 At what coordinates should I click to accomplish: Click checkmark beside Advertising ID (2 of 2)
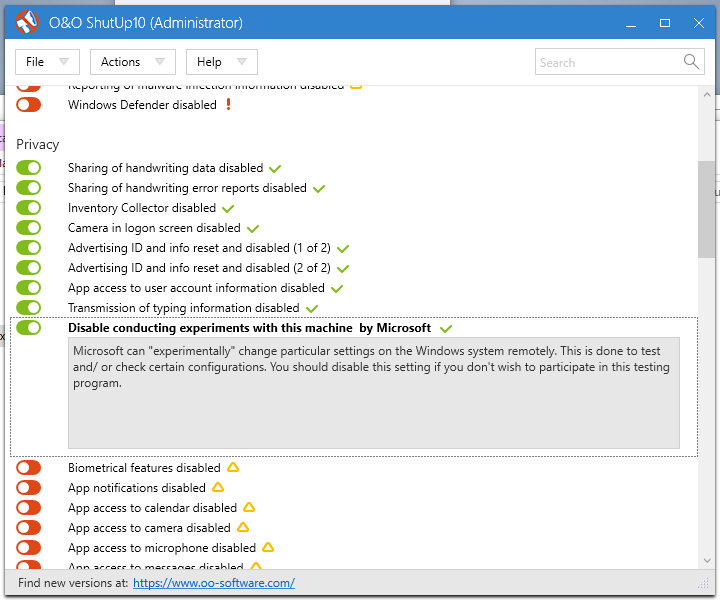click(x=343, y=268)
